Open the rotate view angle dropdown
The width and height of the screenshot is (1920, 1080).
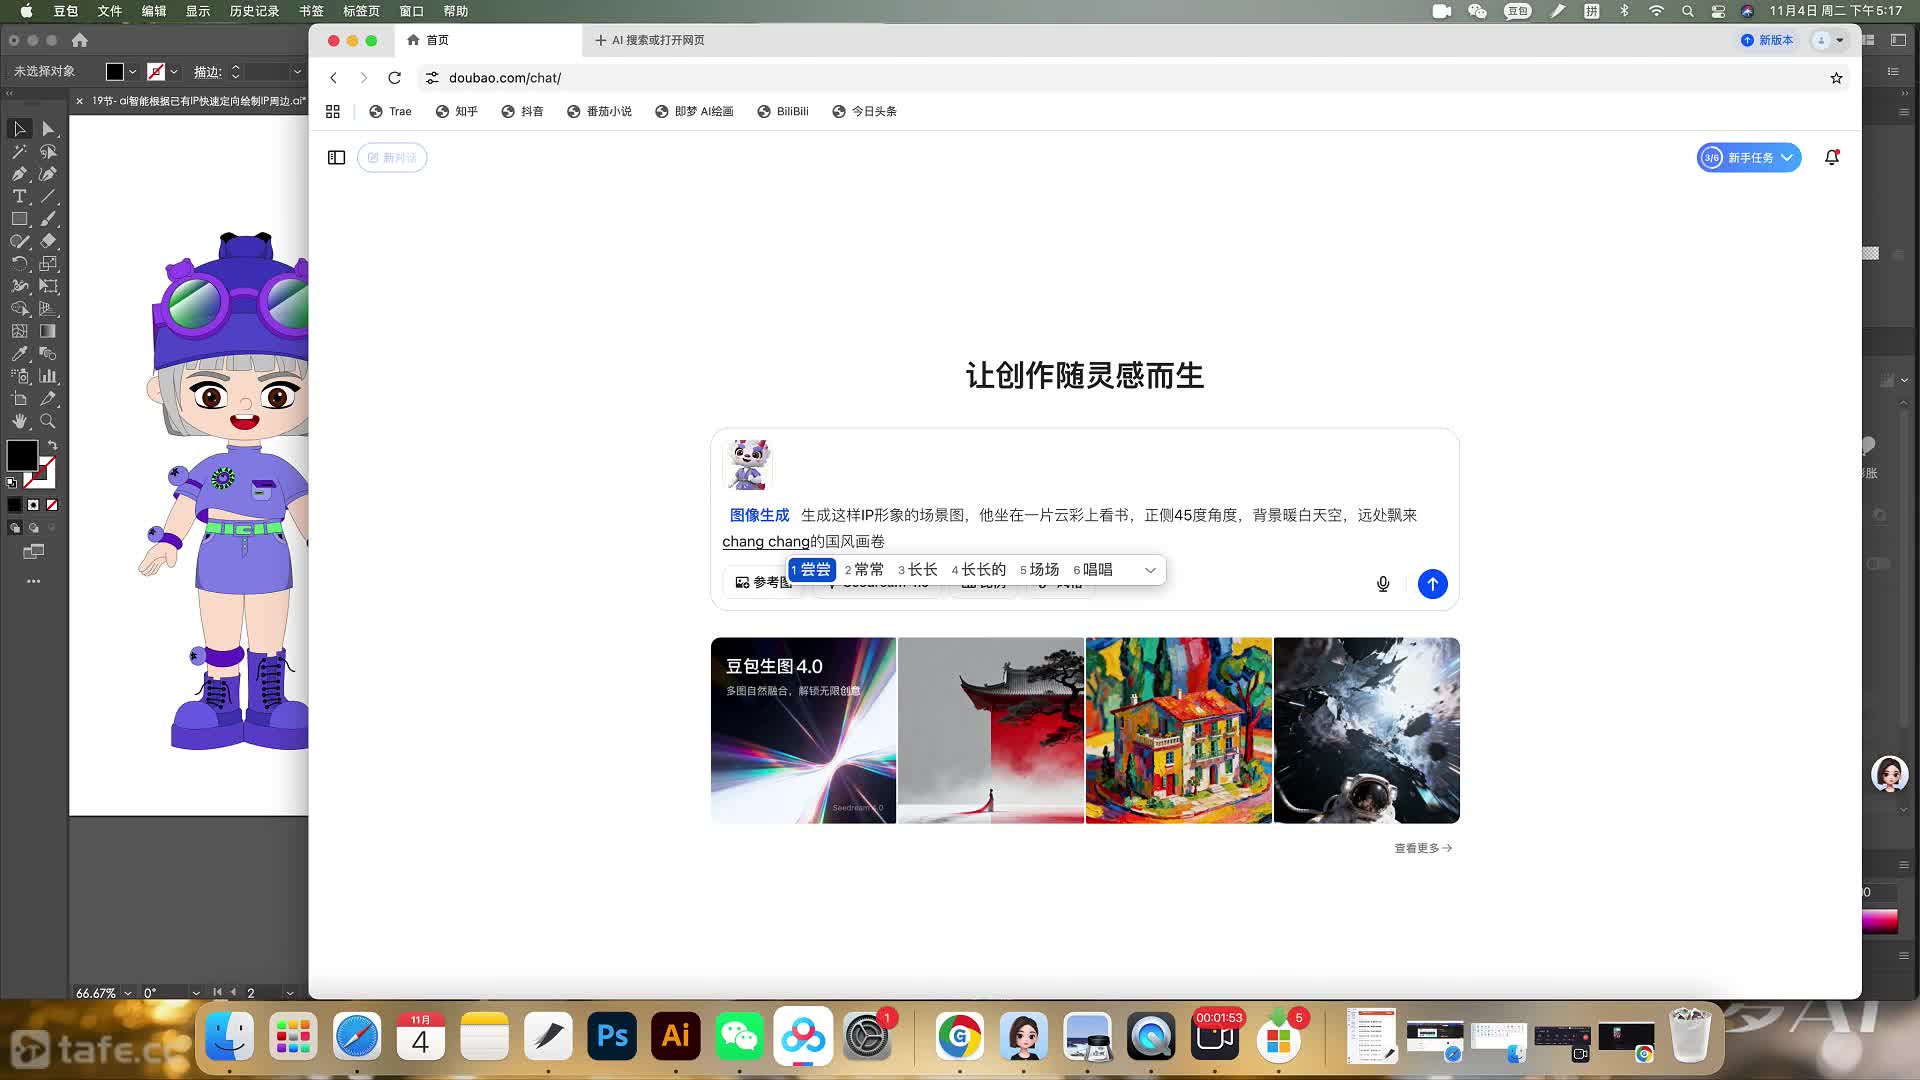pyautogui.click(x=196, y=993)
